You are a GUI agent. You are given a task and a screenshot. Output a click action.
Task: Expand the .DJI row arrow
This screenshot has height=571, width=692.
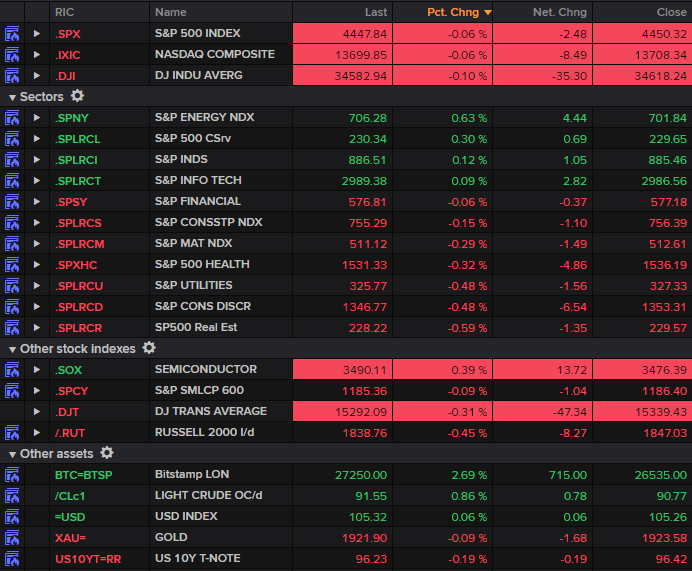37,76
